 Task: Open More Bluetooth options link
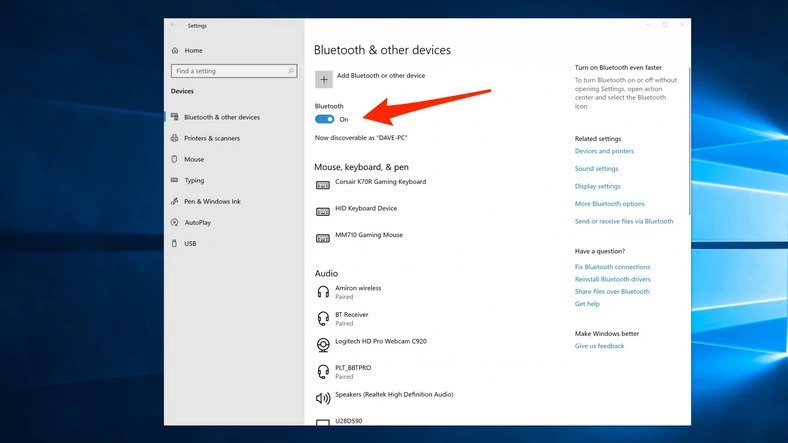pos(610,204)
